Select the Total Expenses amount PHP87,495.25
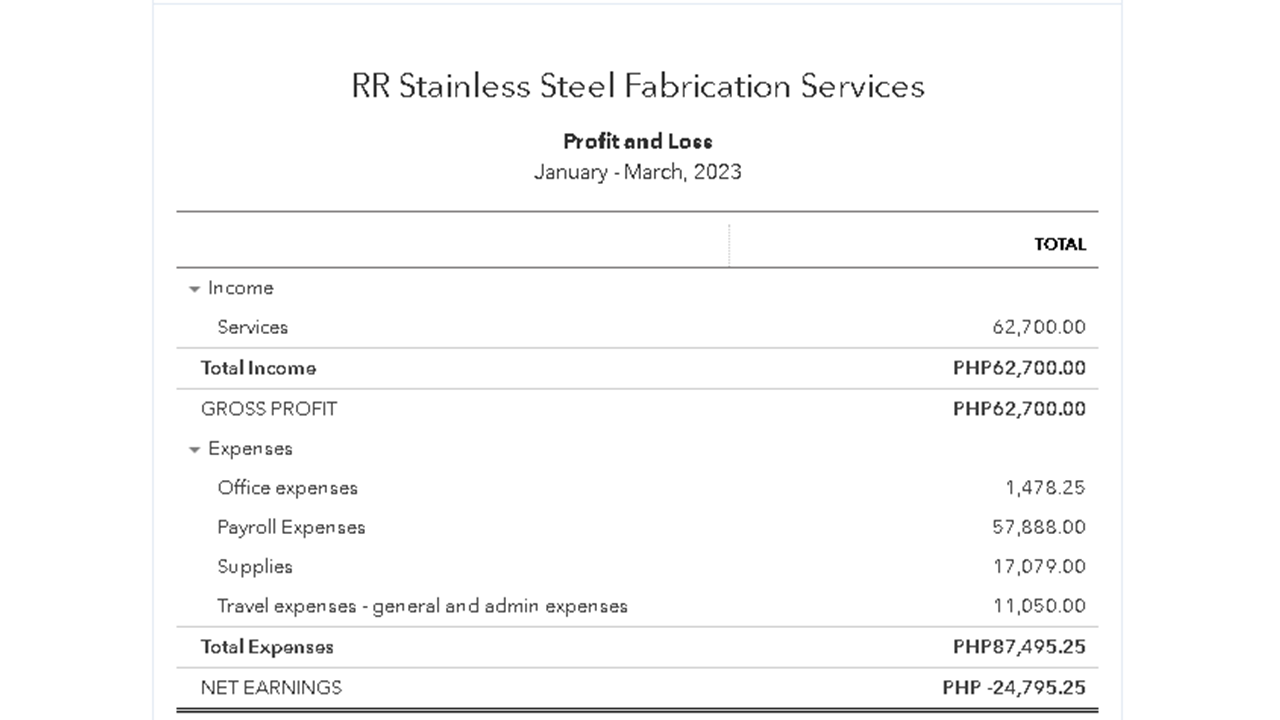Viewport: 1280px width, 720px height. [x=1018, y=647]
